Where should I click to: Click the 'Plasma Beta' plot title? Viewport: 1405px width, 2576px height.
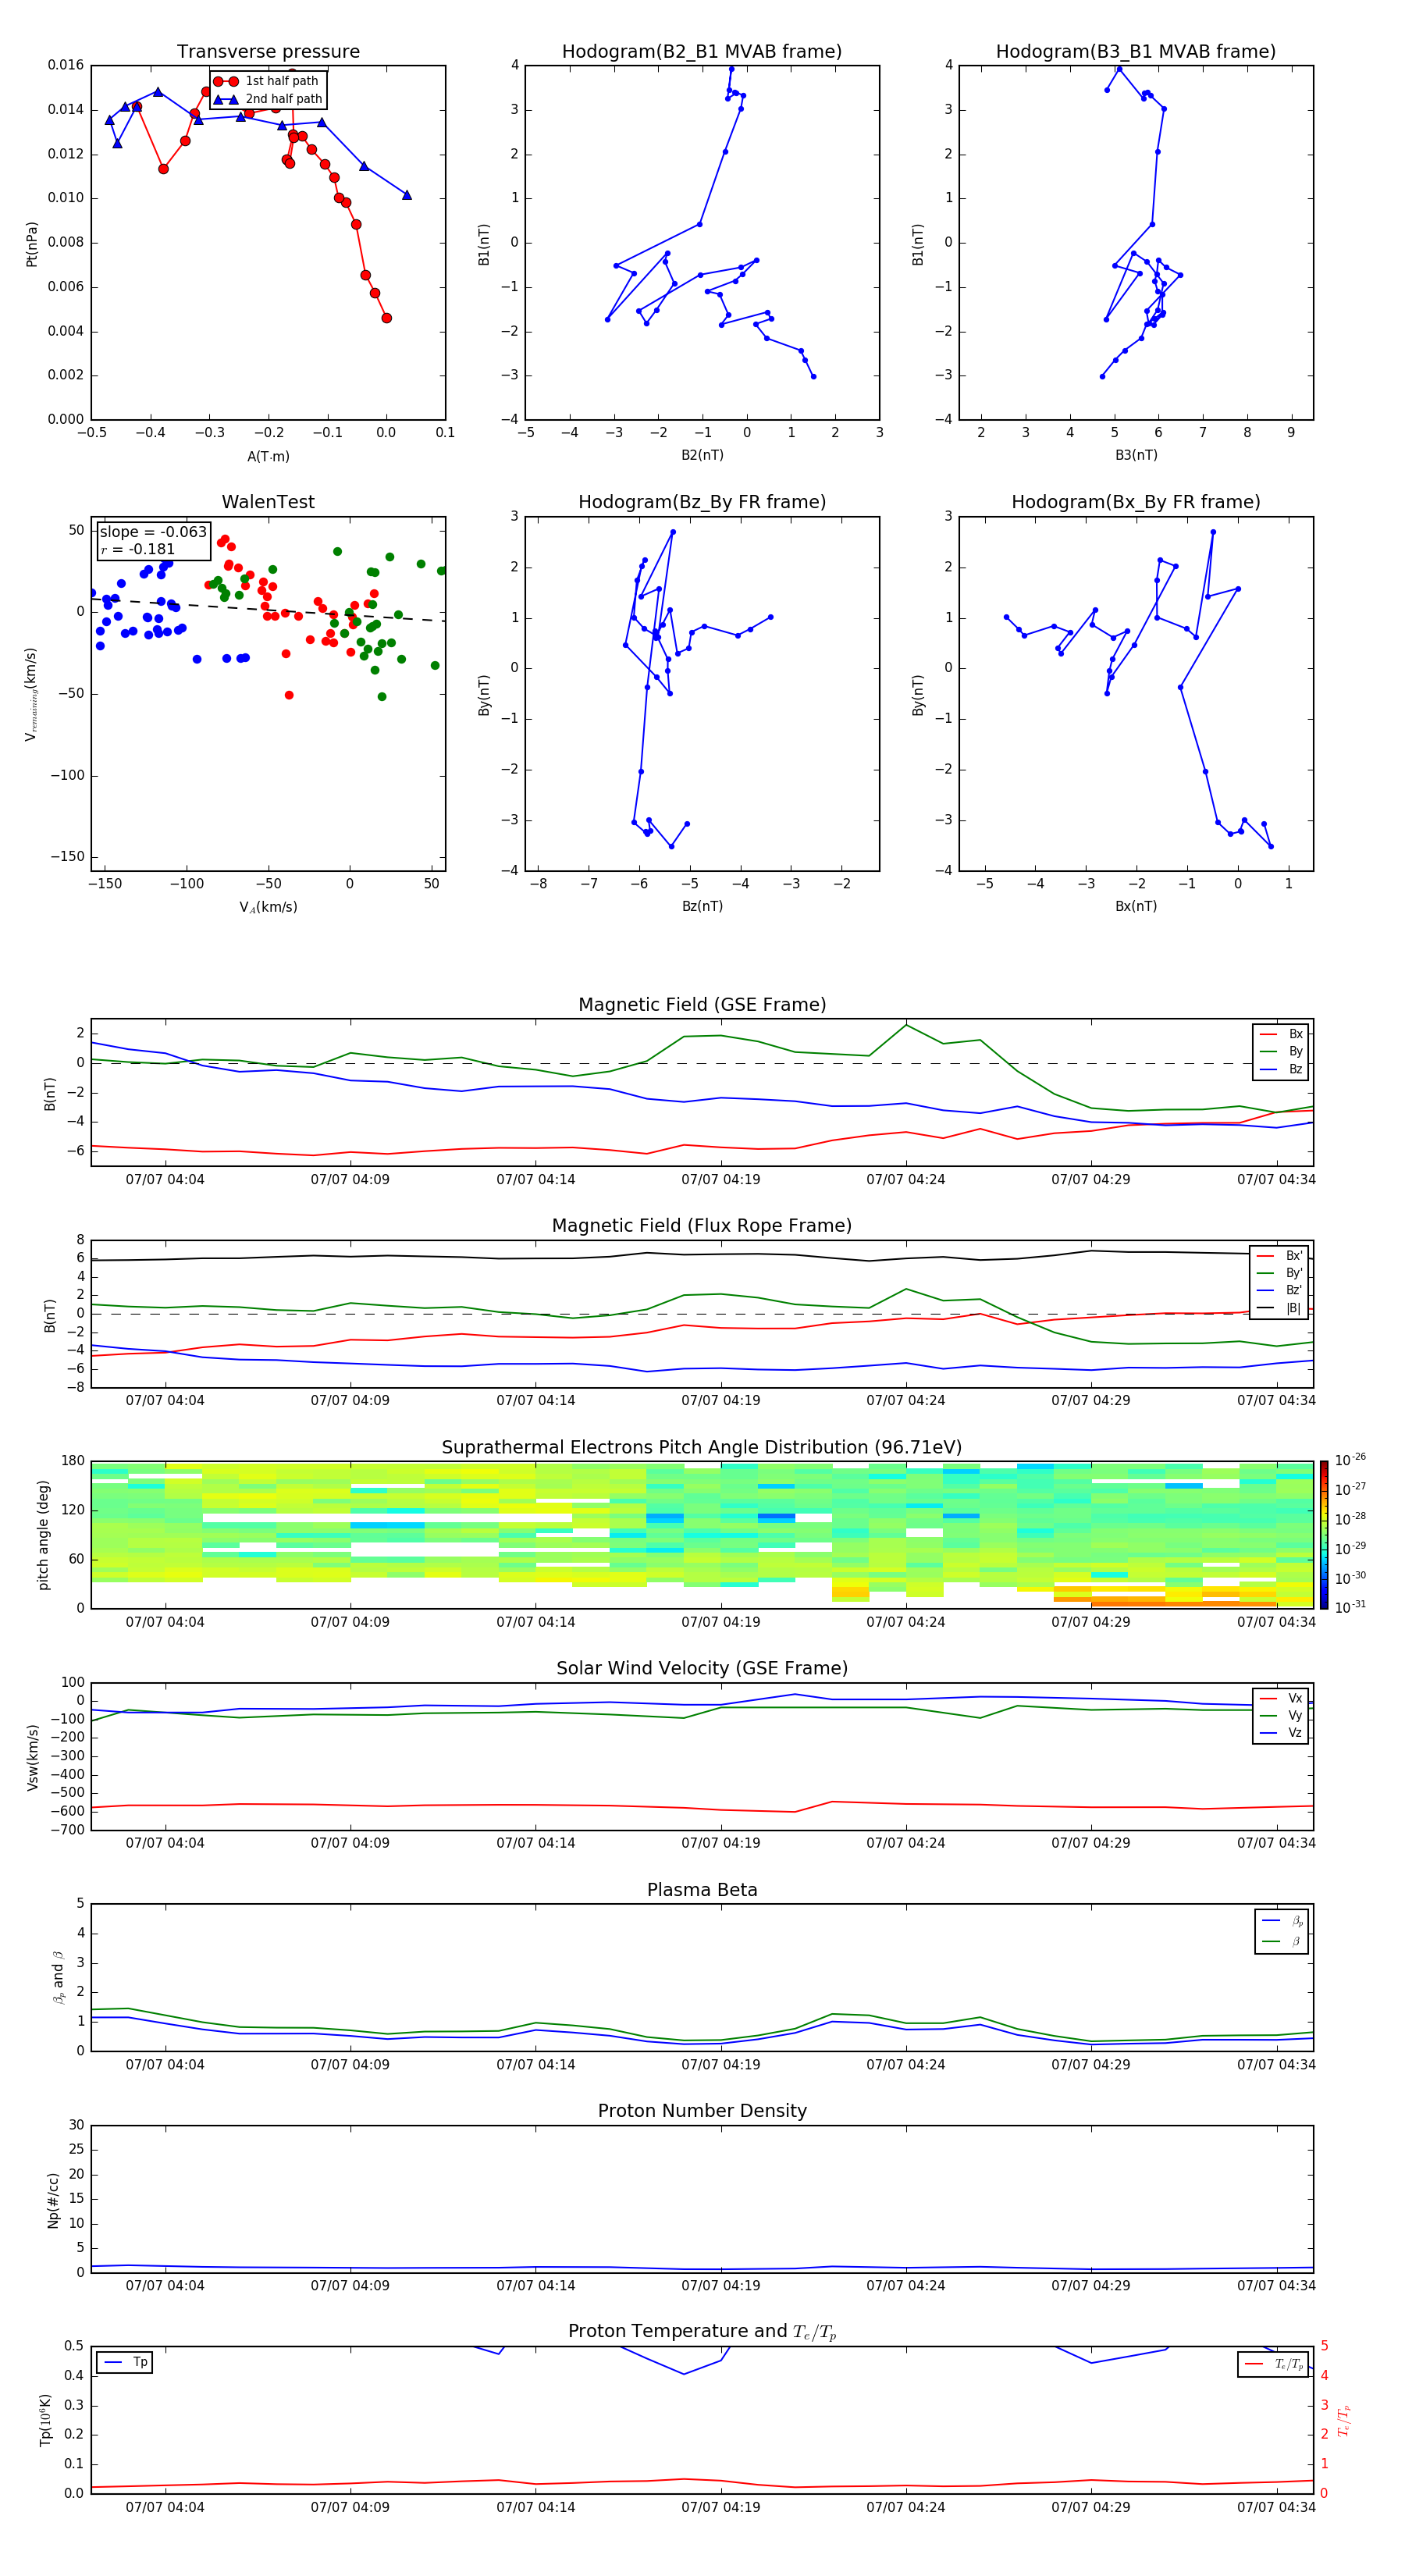click(x=702, y=1890)
